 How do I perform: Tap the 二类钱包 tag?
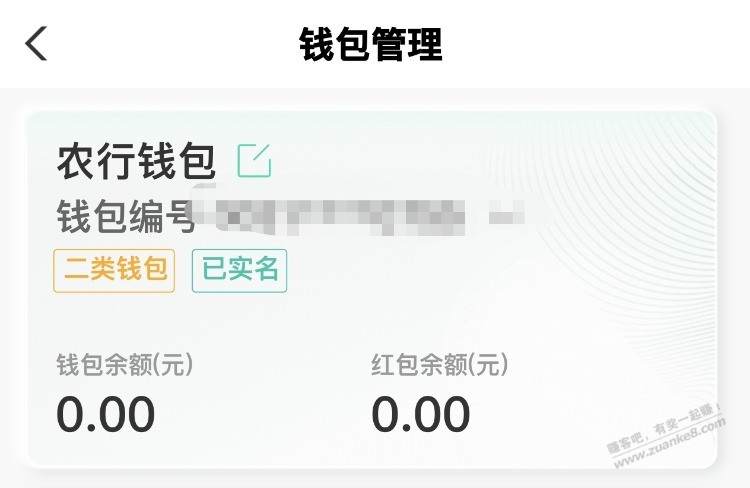[x=114, y=270]
